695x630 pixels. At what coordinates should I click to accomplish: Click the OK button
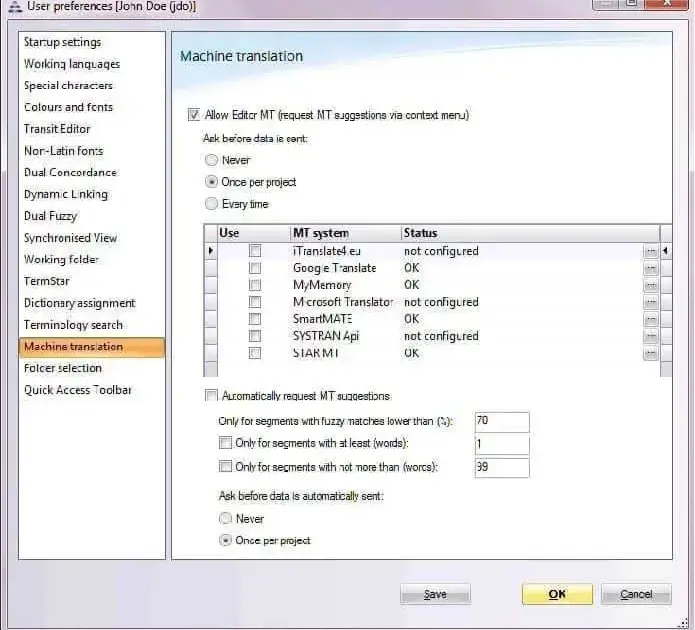coord(557,594)
